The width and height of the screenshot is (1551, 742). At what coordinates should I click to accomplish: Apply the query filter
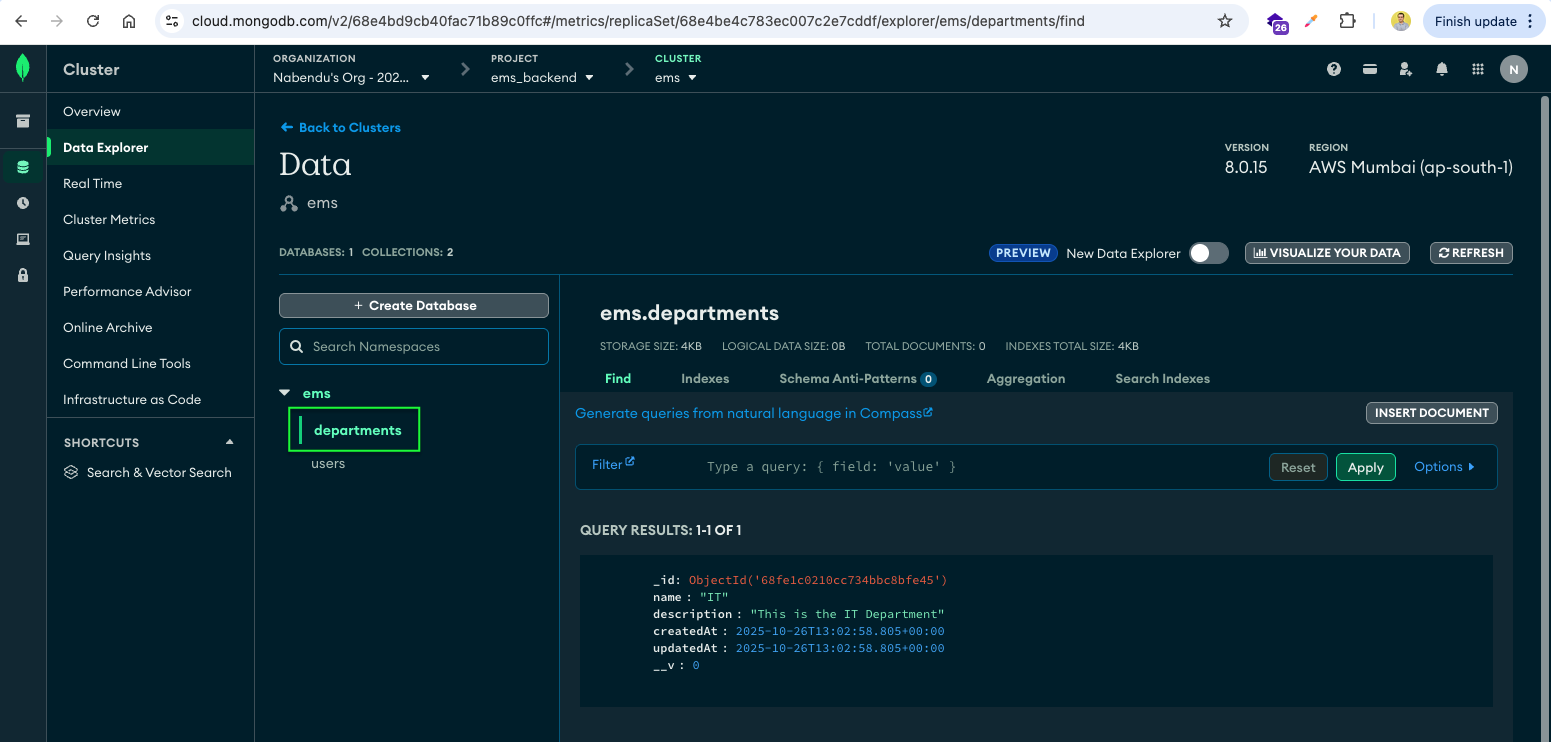click(1365, 467)
